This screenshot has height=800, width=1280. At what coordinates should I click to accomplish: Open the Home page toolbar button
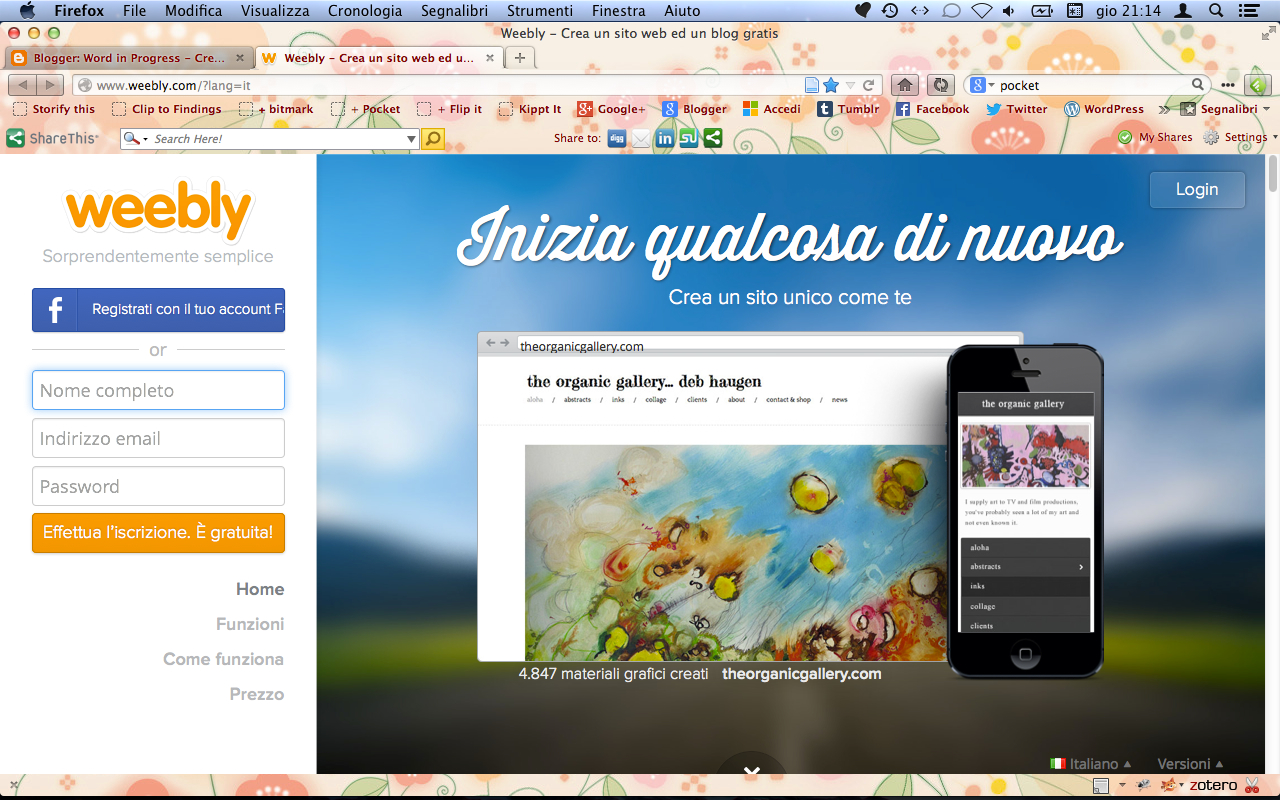[905, 85]
